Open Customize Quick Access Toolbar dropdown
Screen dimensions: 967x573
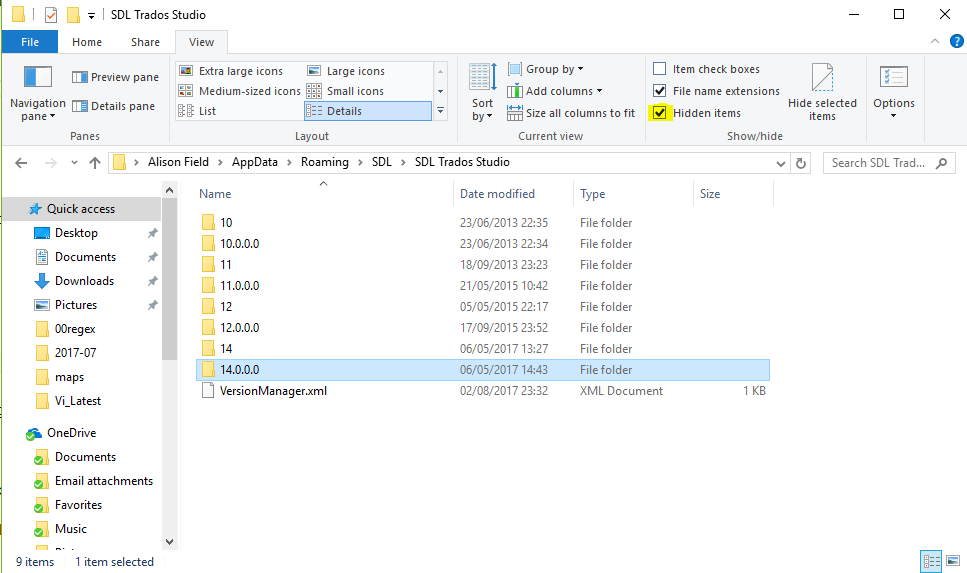tap(91, 15)
